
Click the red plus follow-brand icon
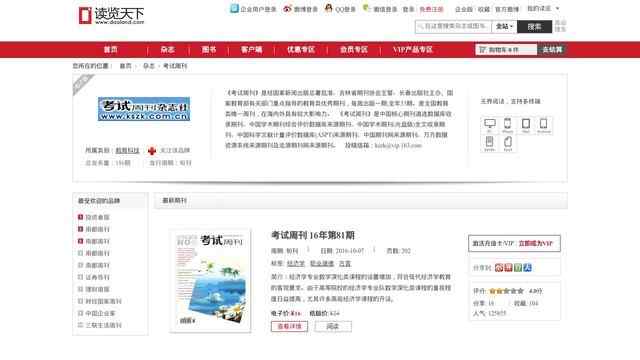[152, 151]
